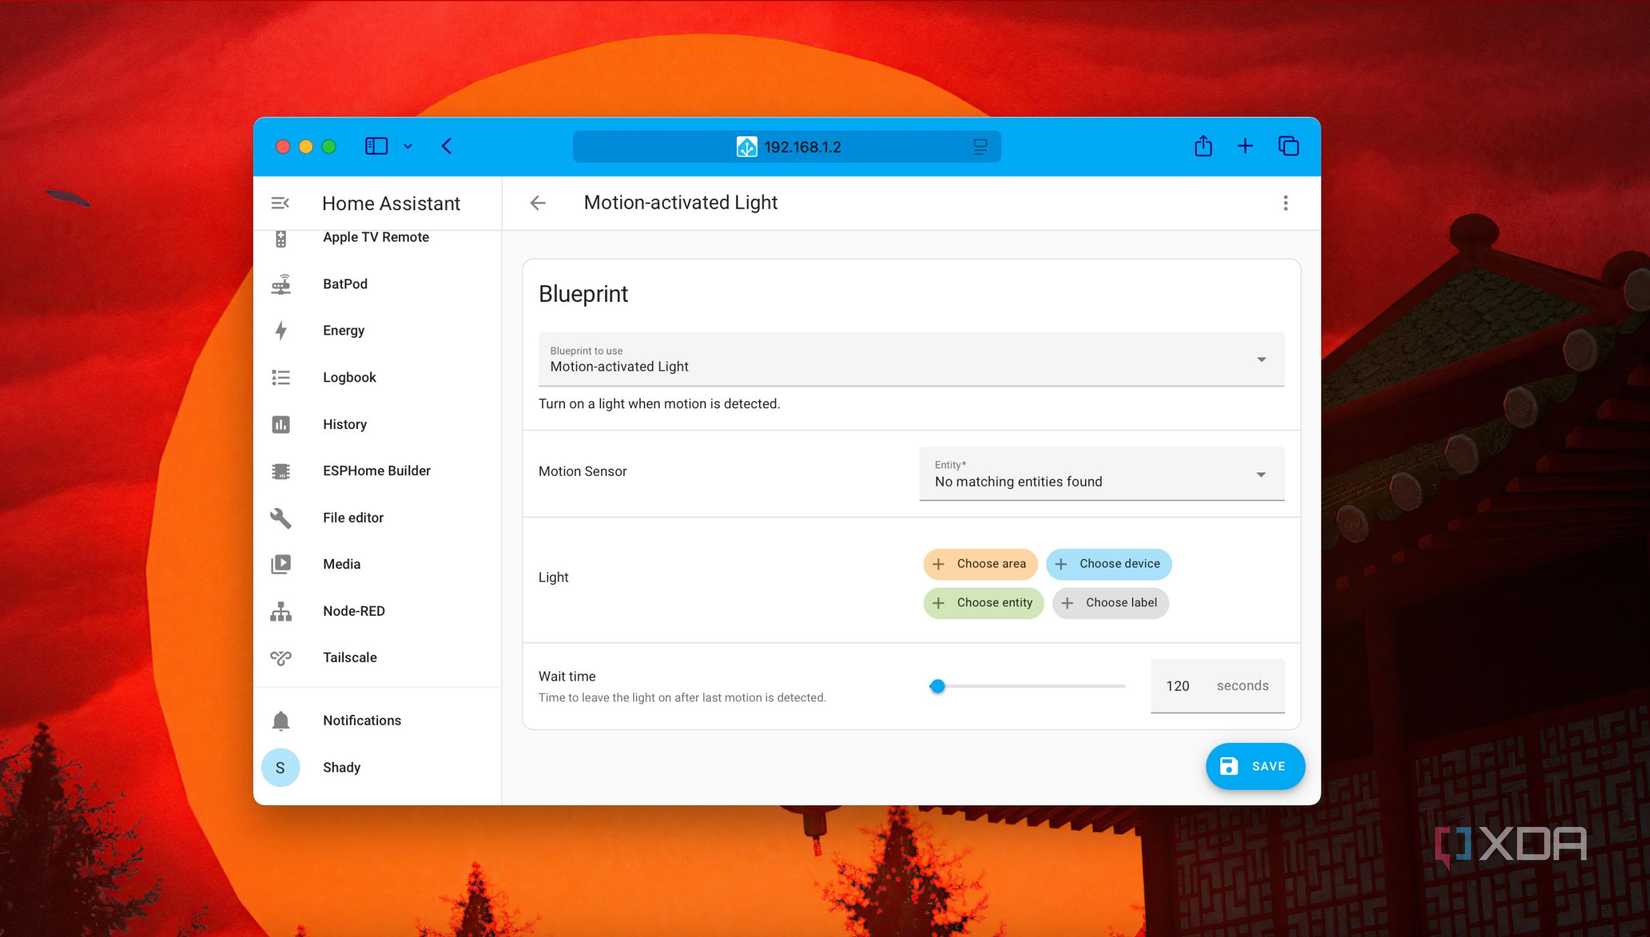Select ESPHome Builder in the sidebar
1650x937 pixels.
377,471
